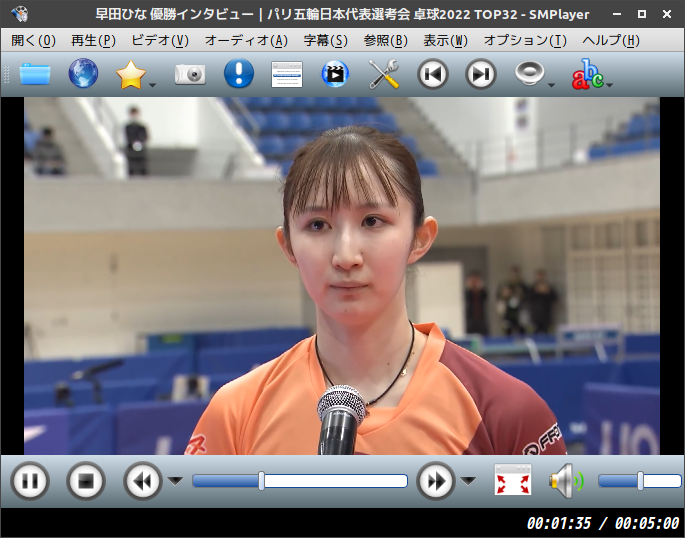
Task: Open the 表示(W) view menu
Action: 445,41
